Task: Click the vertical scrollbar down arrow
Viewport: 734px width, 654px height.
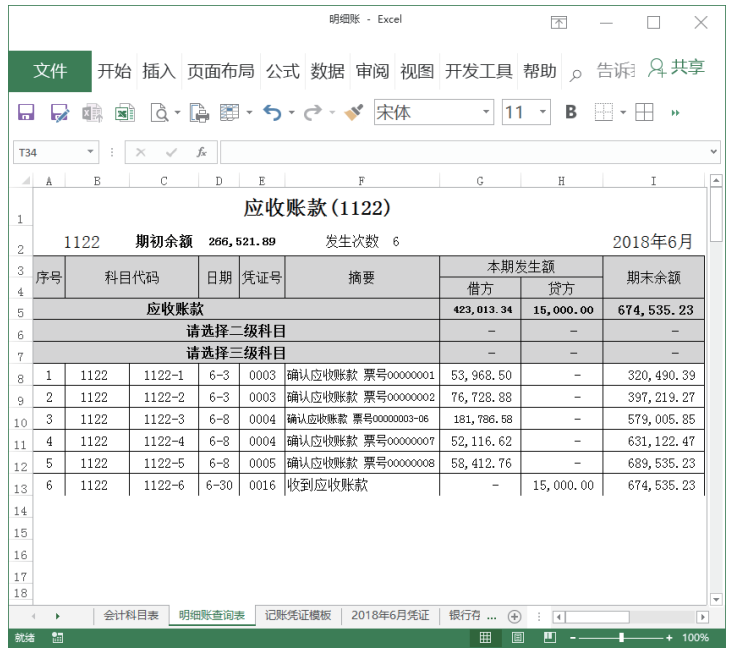Action: coord(716,599)
